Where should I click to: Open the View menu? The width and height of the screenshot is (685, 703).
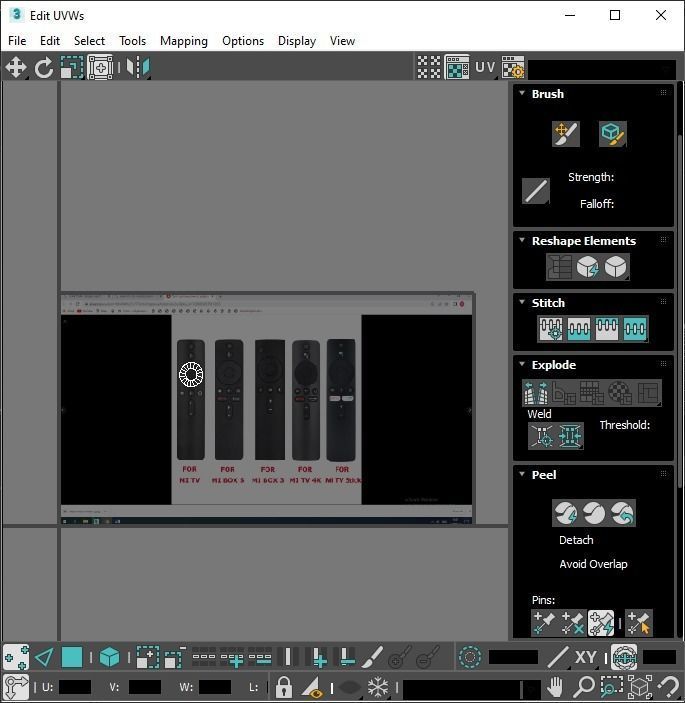342,41
